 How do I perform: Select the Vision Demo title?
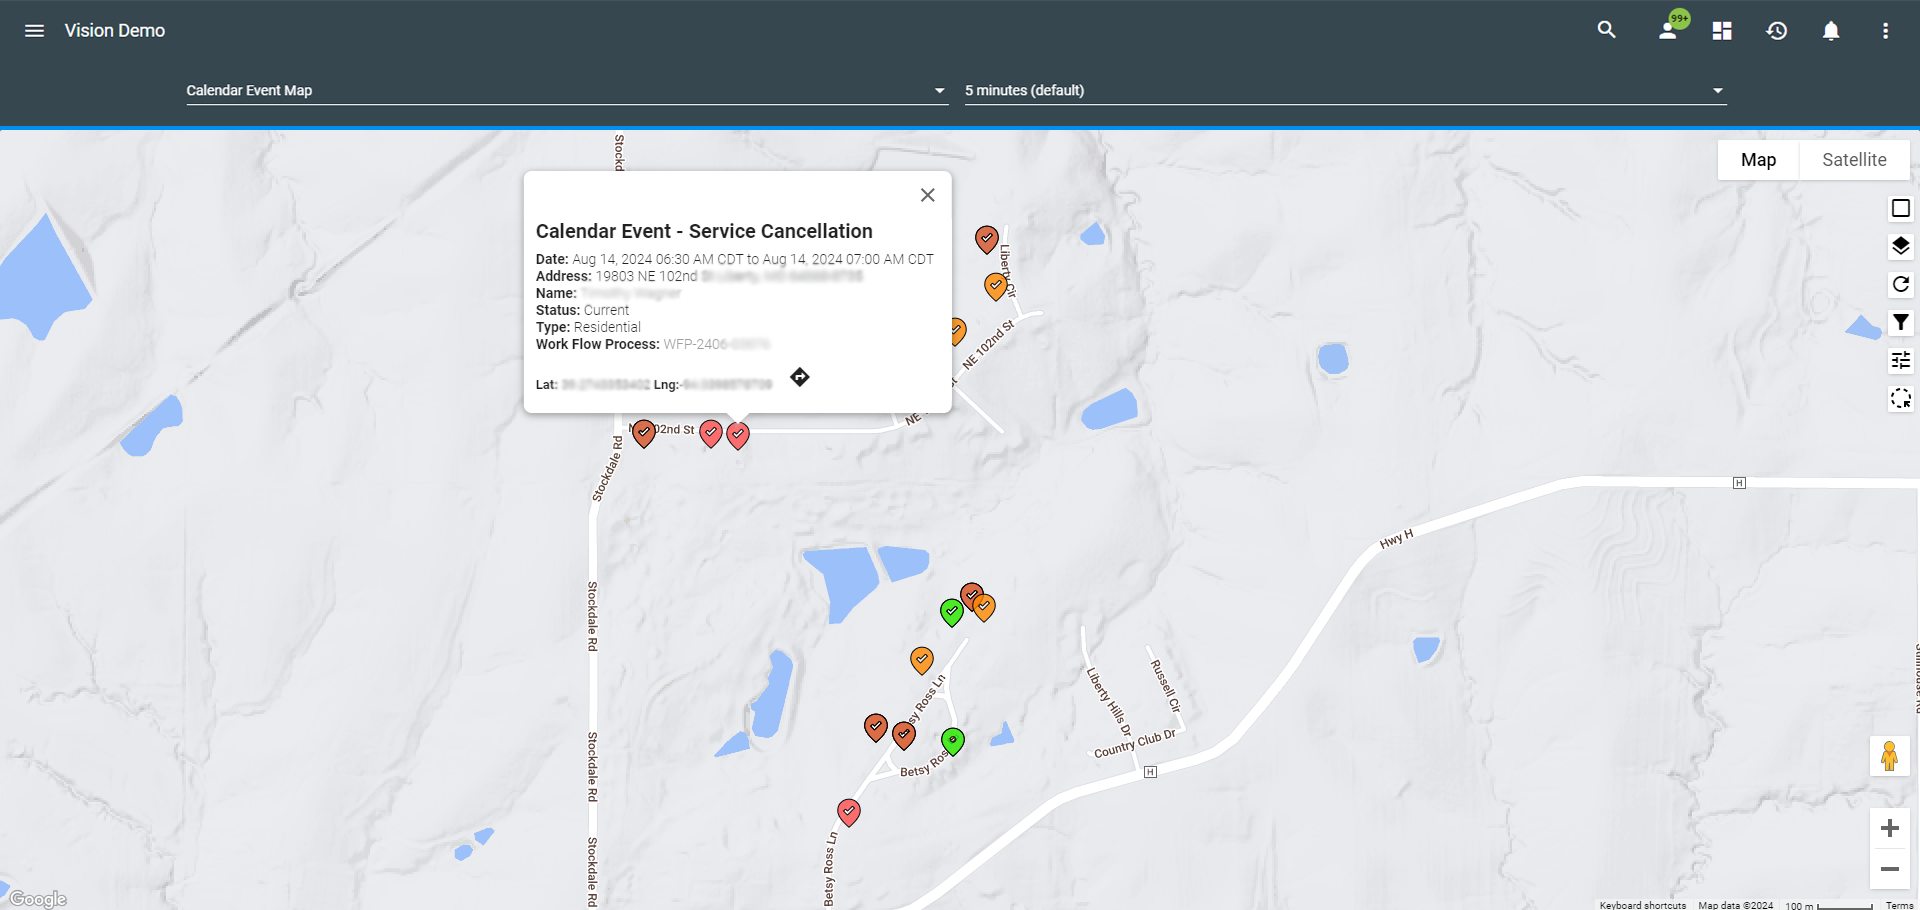[x=115, y=31]
